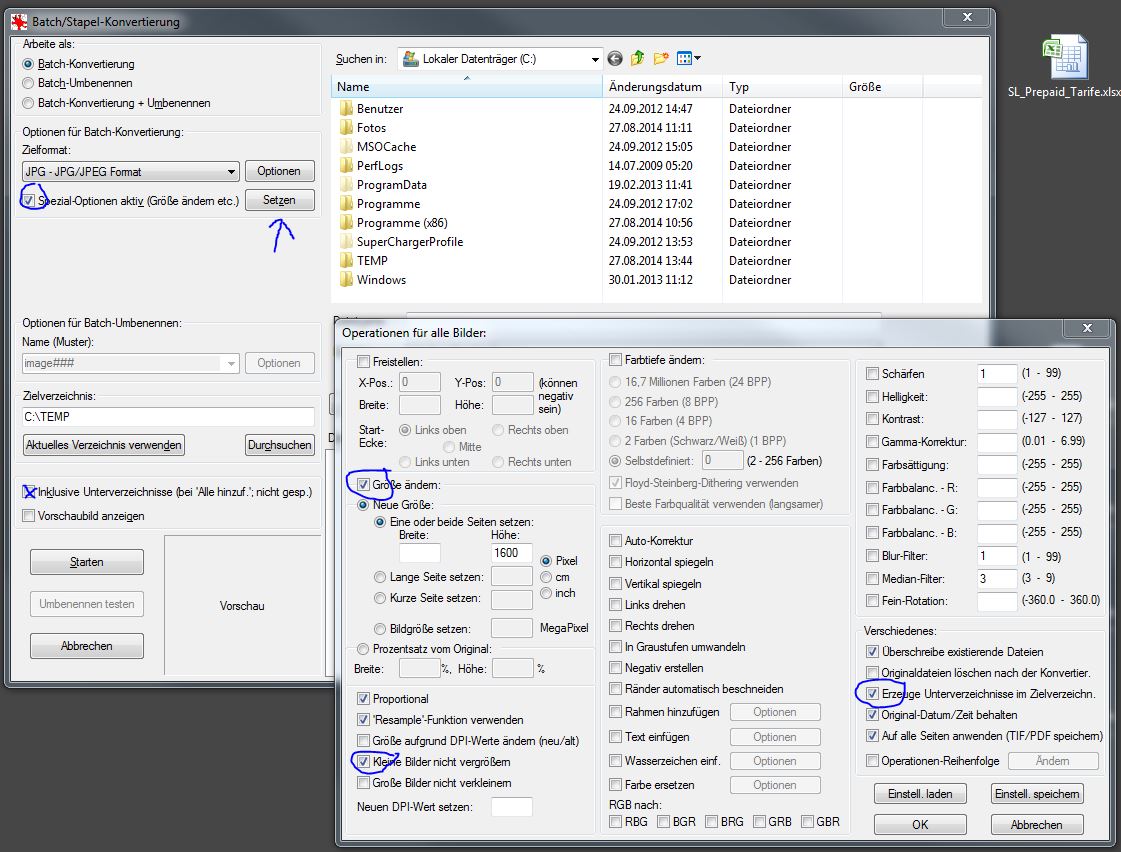Check Horizontal spiegeln option
This screenshot has height=852, width=1121.
coord(616,562)
